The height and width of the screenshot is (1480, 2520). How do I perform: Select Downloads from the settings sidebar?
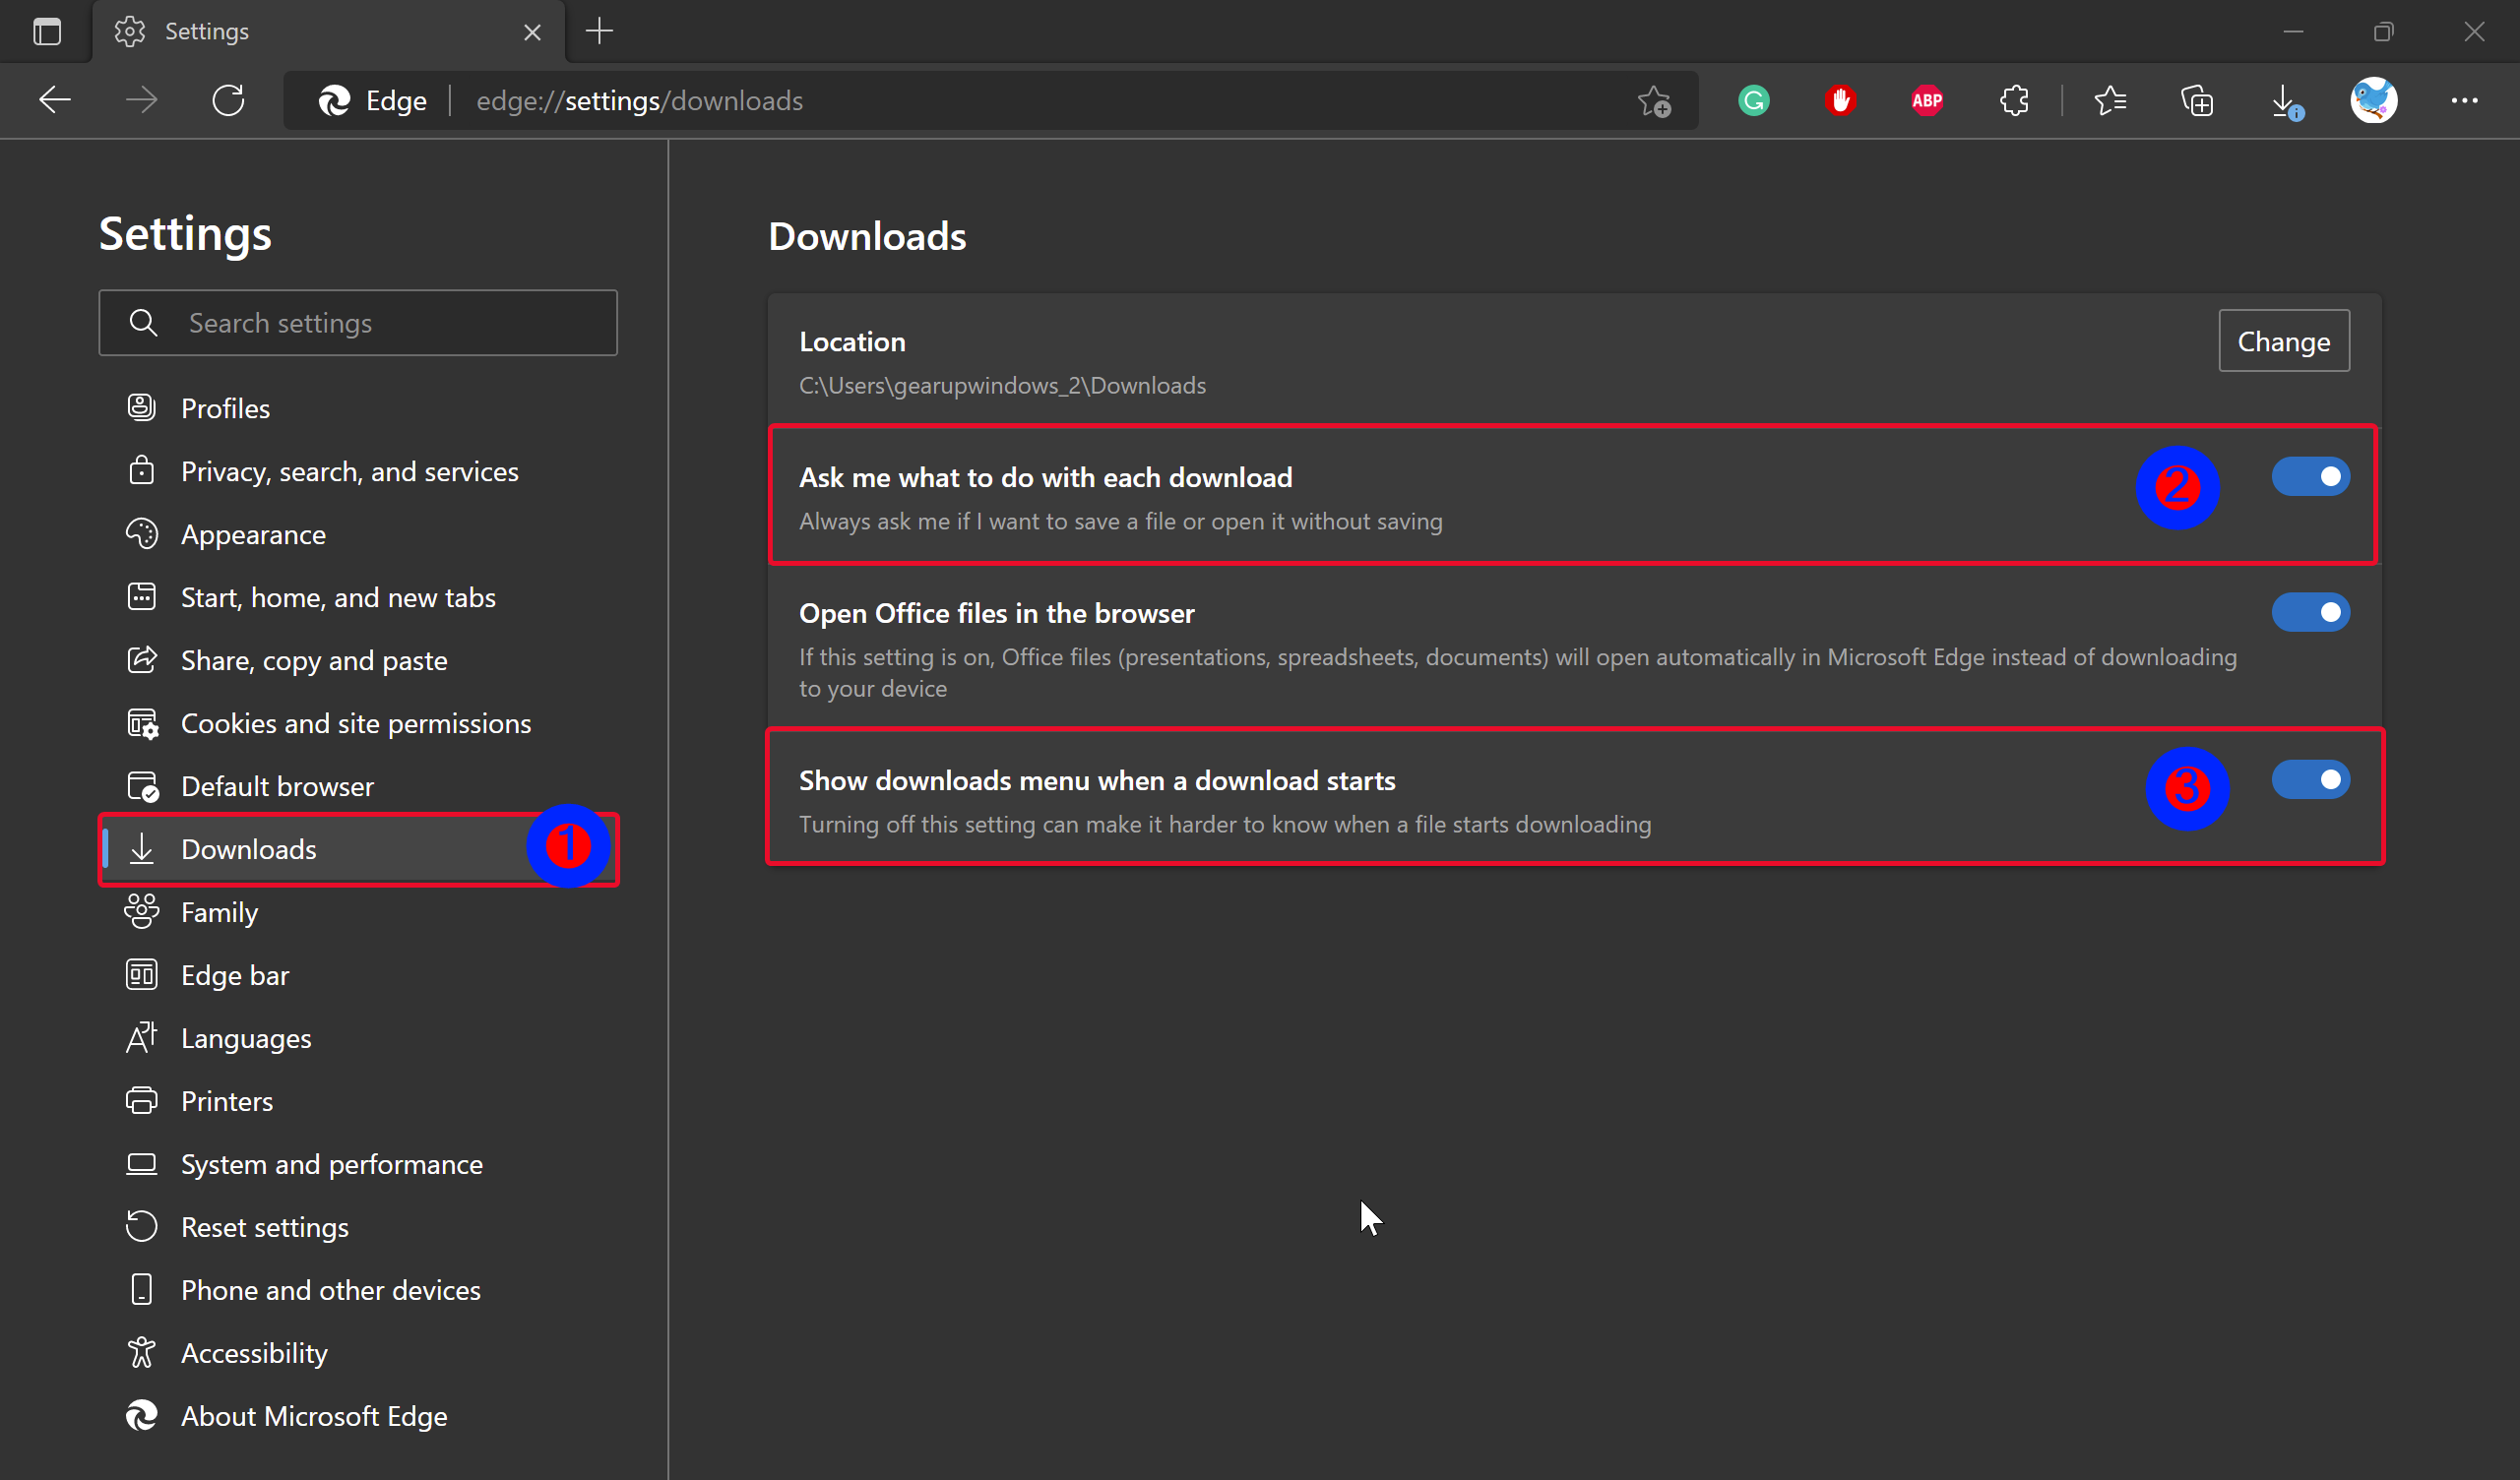[x=247, y=847]
